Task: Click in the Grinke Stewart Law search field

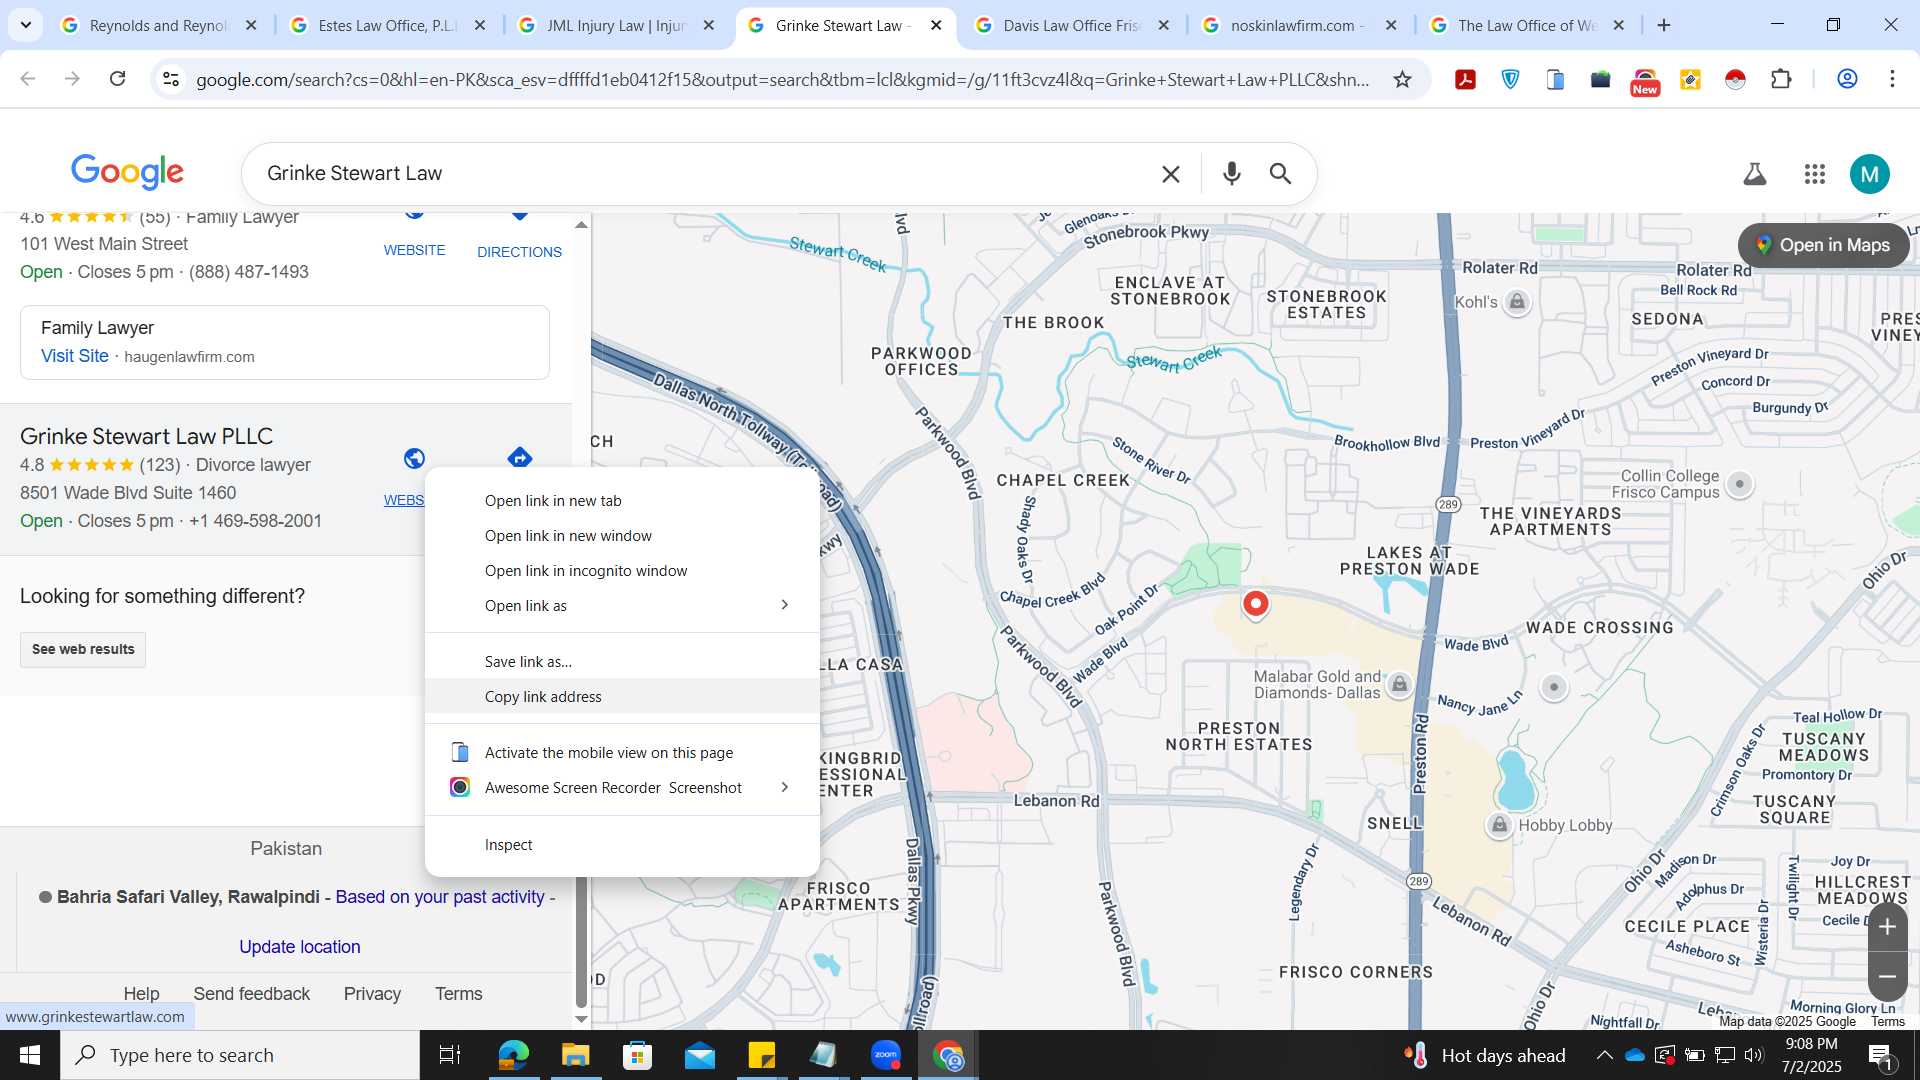Action: (x=700, y=174)
